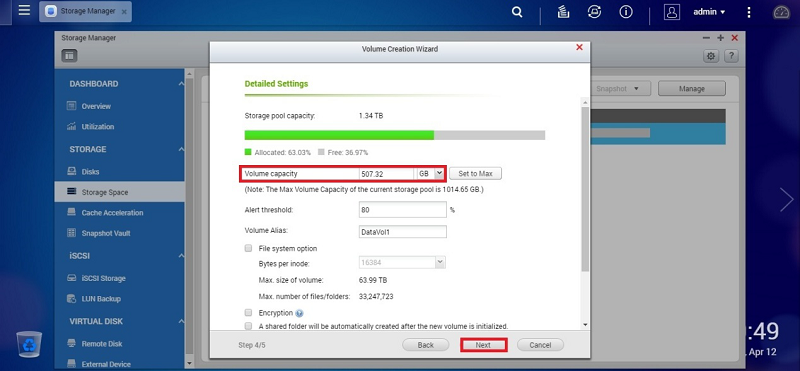Click the Back button

(426, 345)
